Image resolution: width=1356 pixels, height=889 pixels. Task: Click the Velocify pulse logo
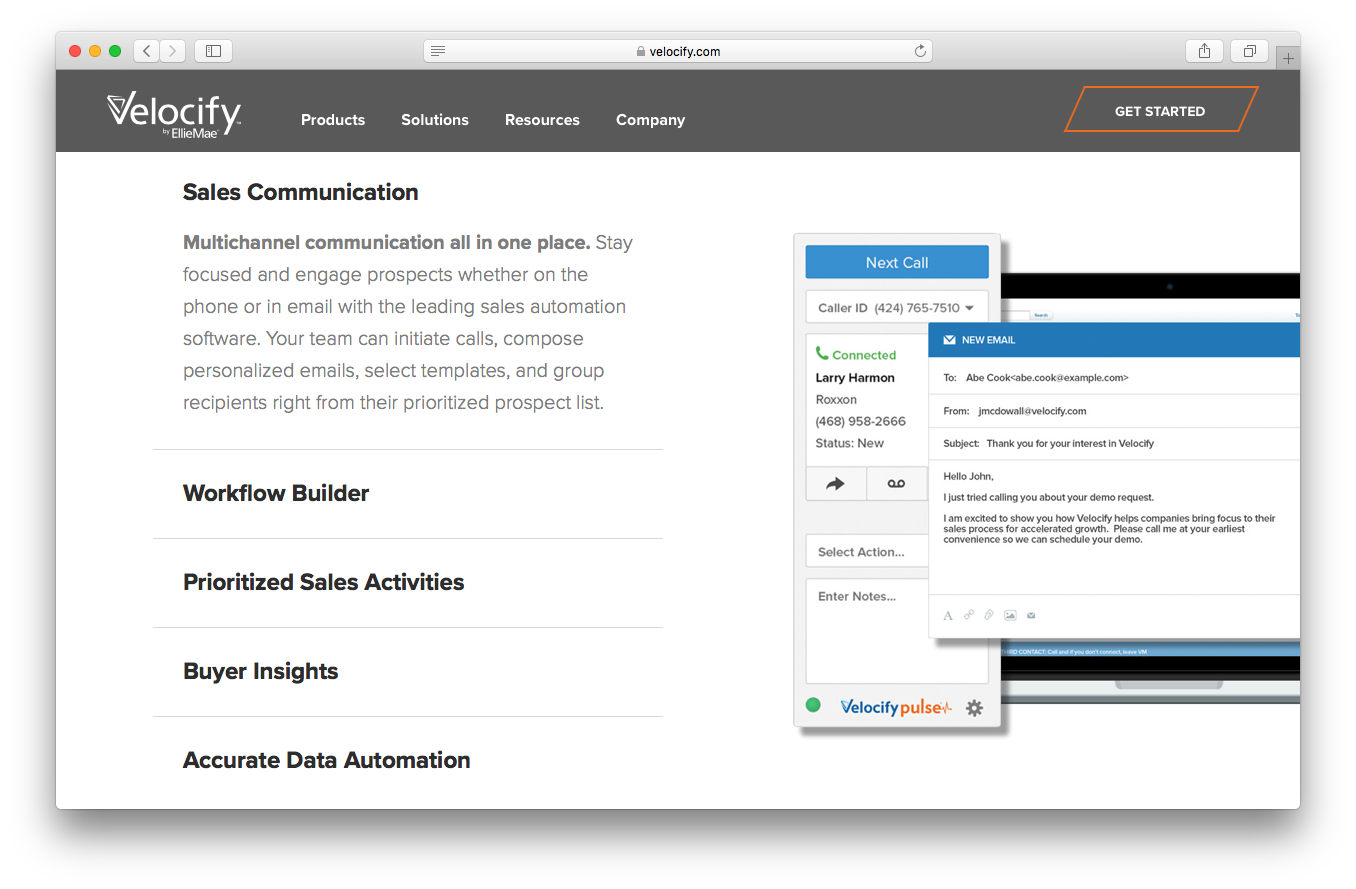tap(896, 707)
